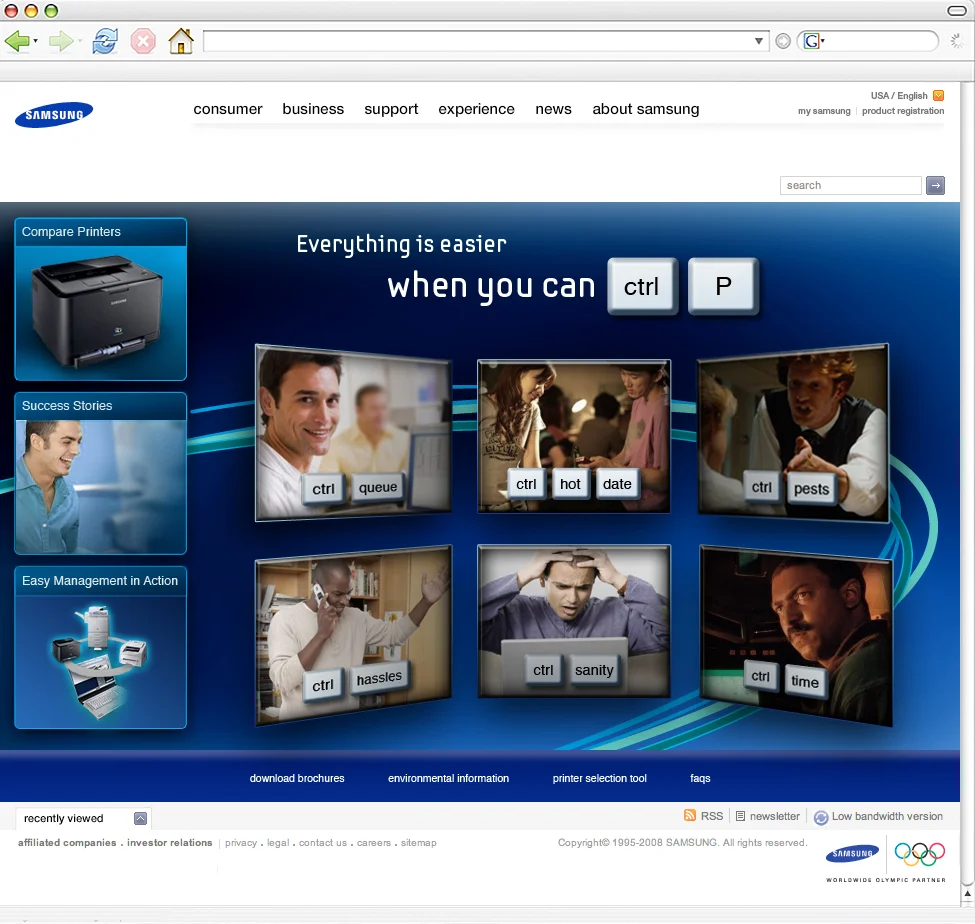975x924 pixels.
Task: Open the Compare Printers panel
Action: pos(101,299)
